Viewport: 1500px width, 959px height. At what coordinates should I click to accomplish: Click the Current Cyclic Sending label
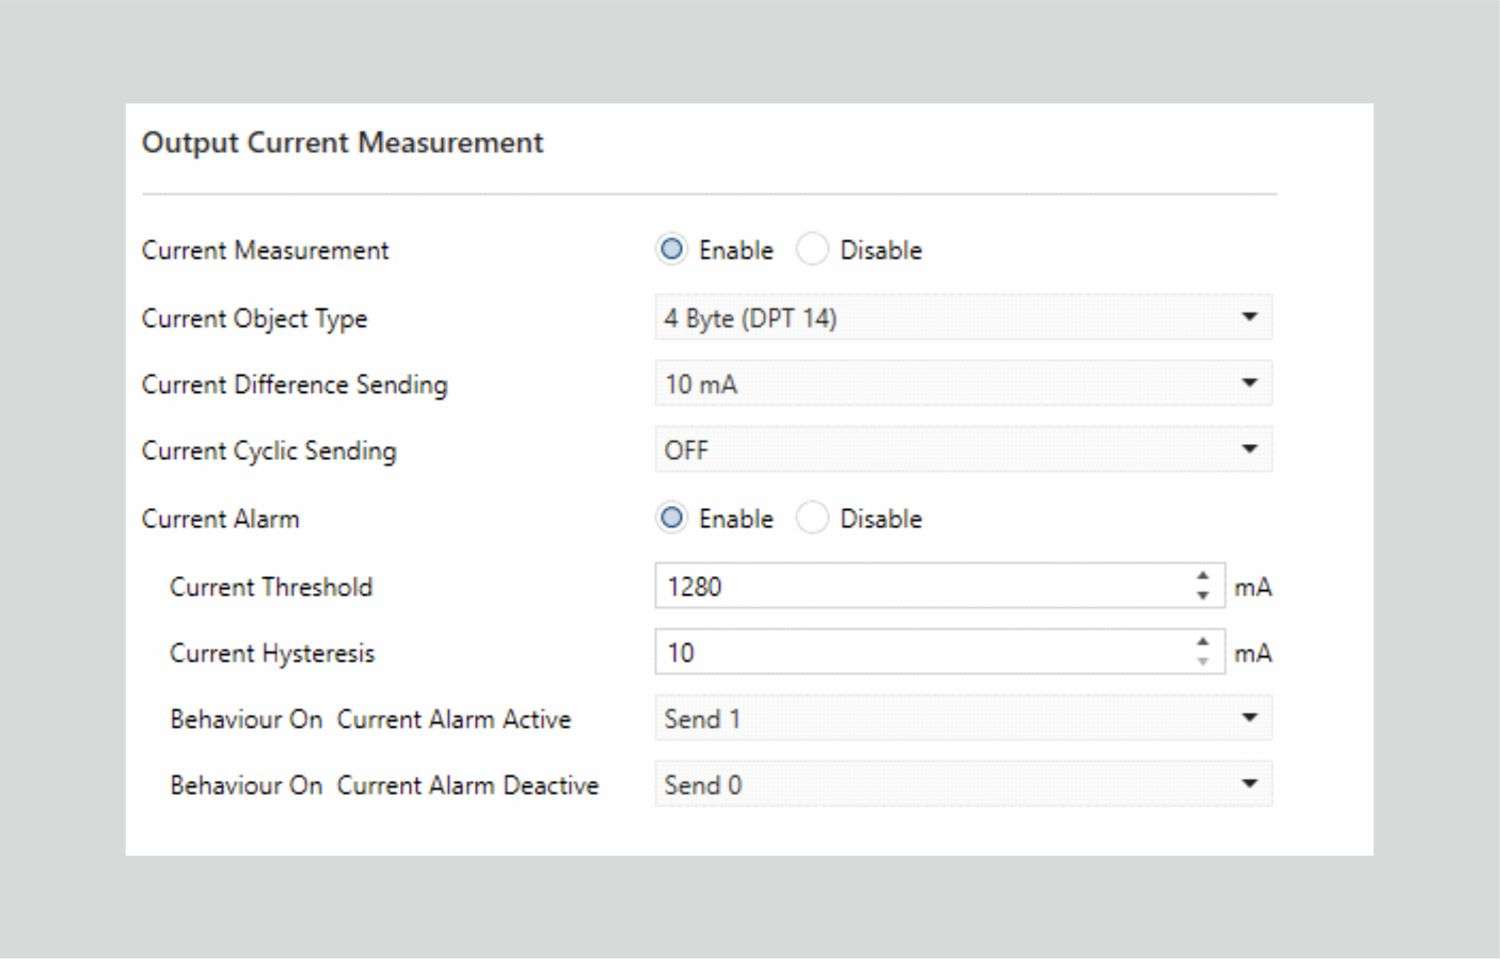(269, 451)
